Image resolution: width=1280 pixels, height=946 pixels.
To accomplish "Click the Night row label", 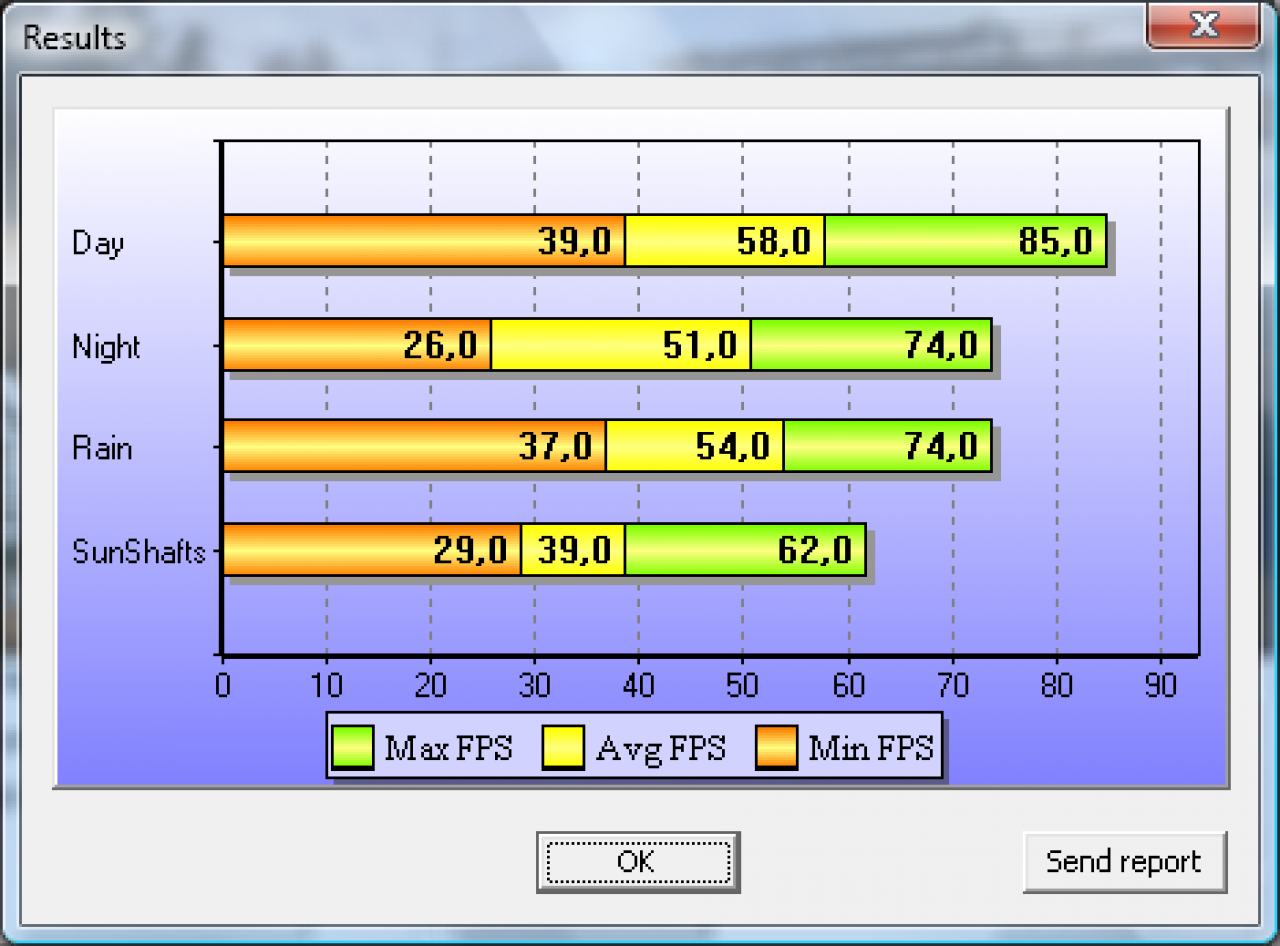I will point(106,347).
